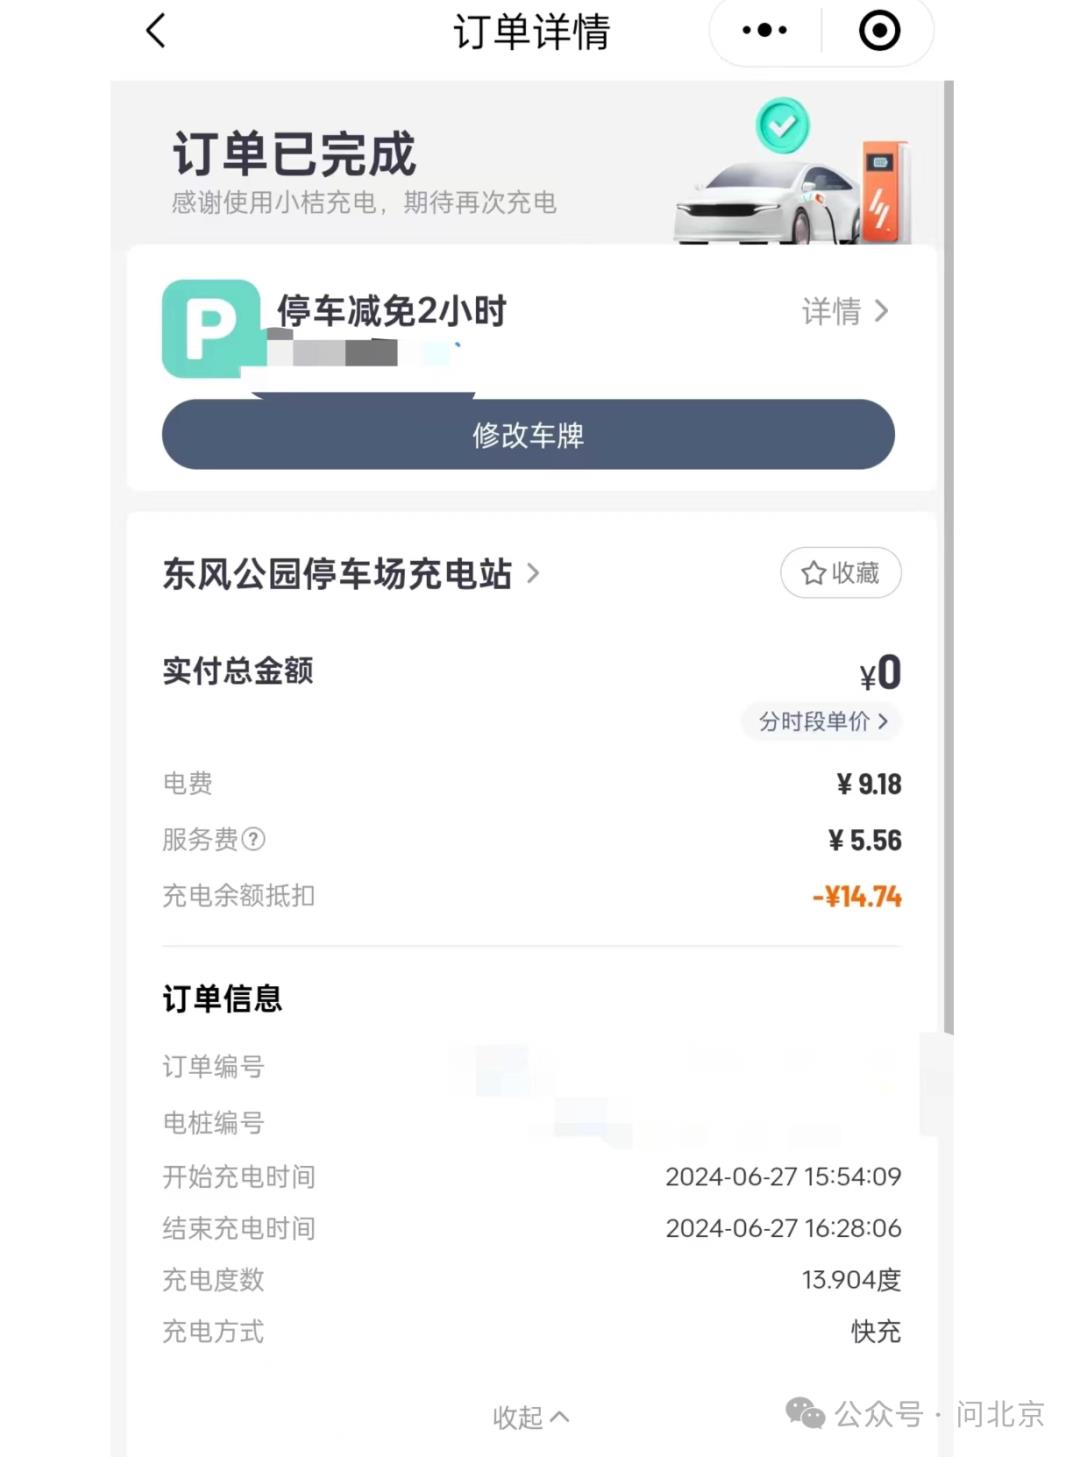Viewport: 1080px width, 1457px height.
Task: Tap the 停车减免2小时 title
Action: [x=392, y=311]
